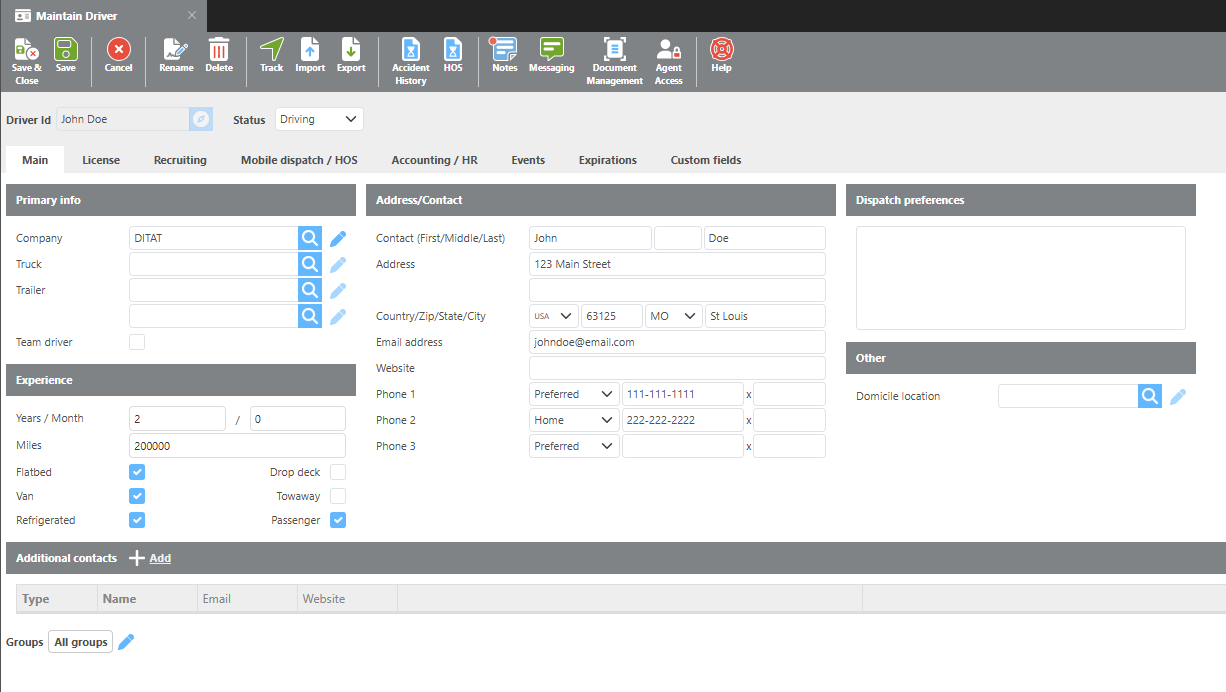Search for a Company with magnifier icon
This screenshot has width=1226, height=692.
pos(310,238)
